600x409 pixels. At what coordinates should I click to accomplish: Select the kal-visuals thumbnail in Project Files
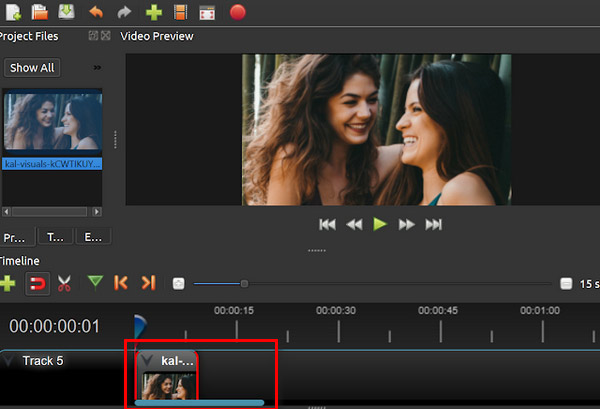click(x=52, y=121)
